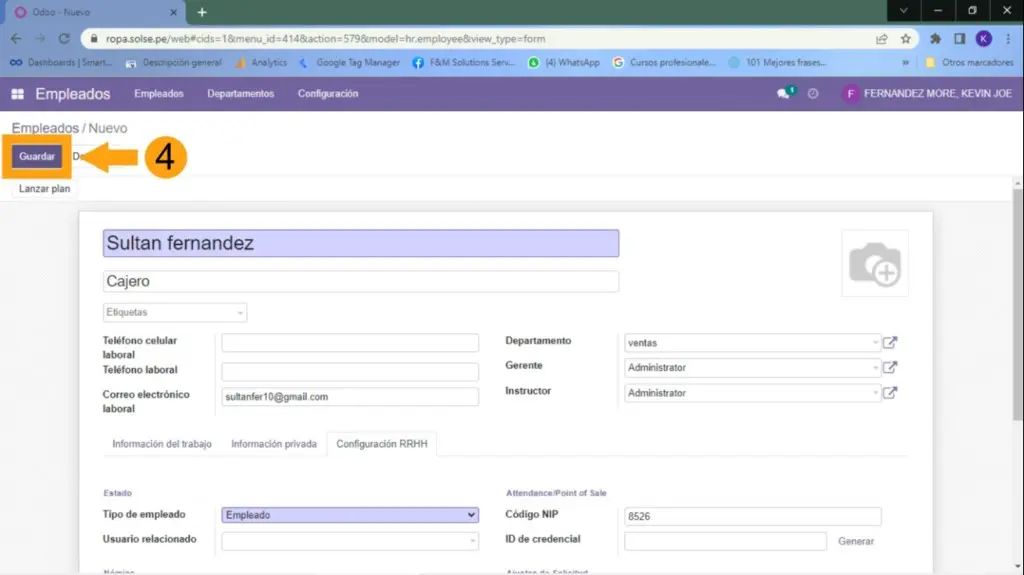The height and width of the screenshot is (575, 1024).
Task: Expand the Departamento dropdown
Action: click(752, 342)
